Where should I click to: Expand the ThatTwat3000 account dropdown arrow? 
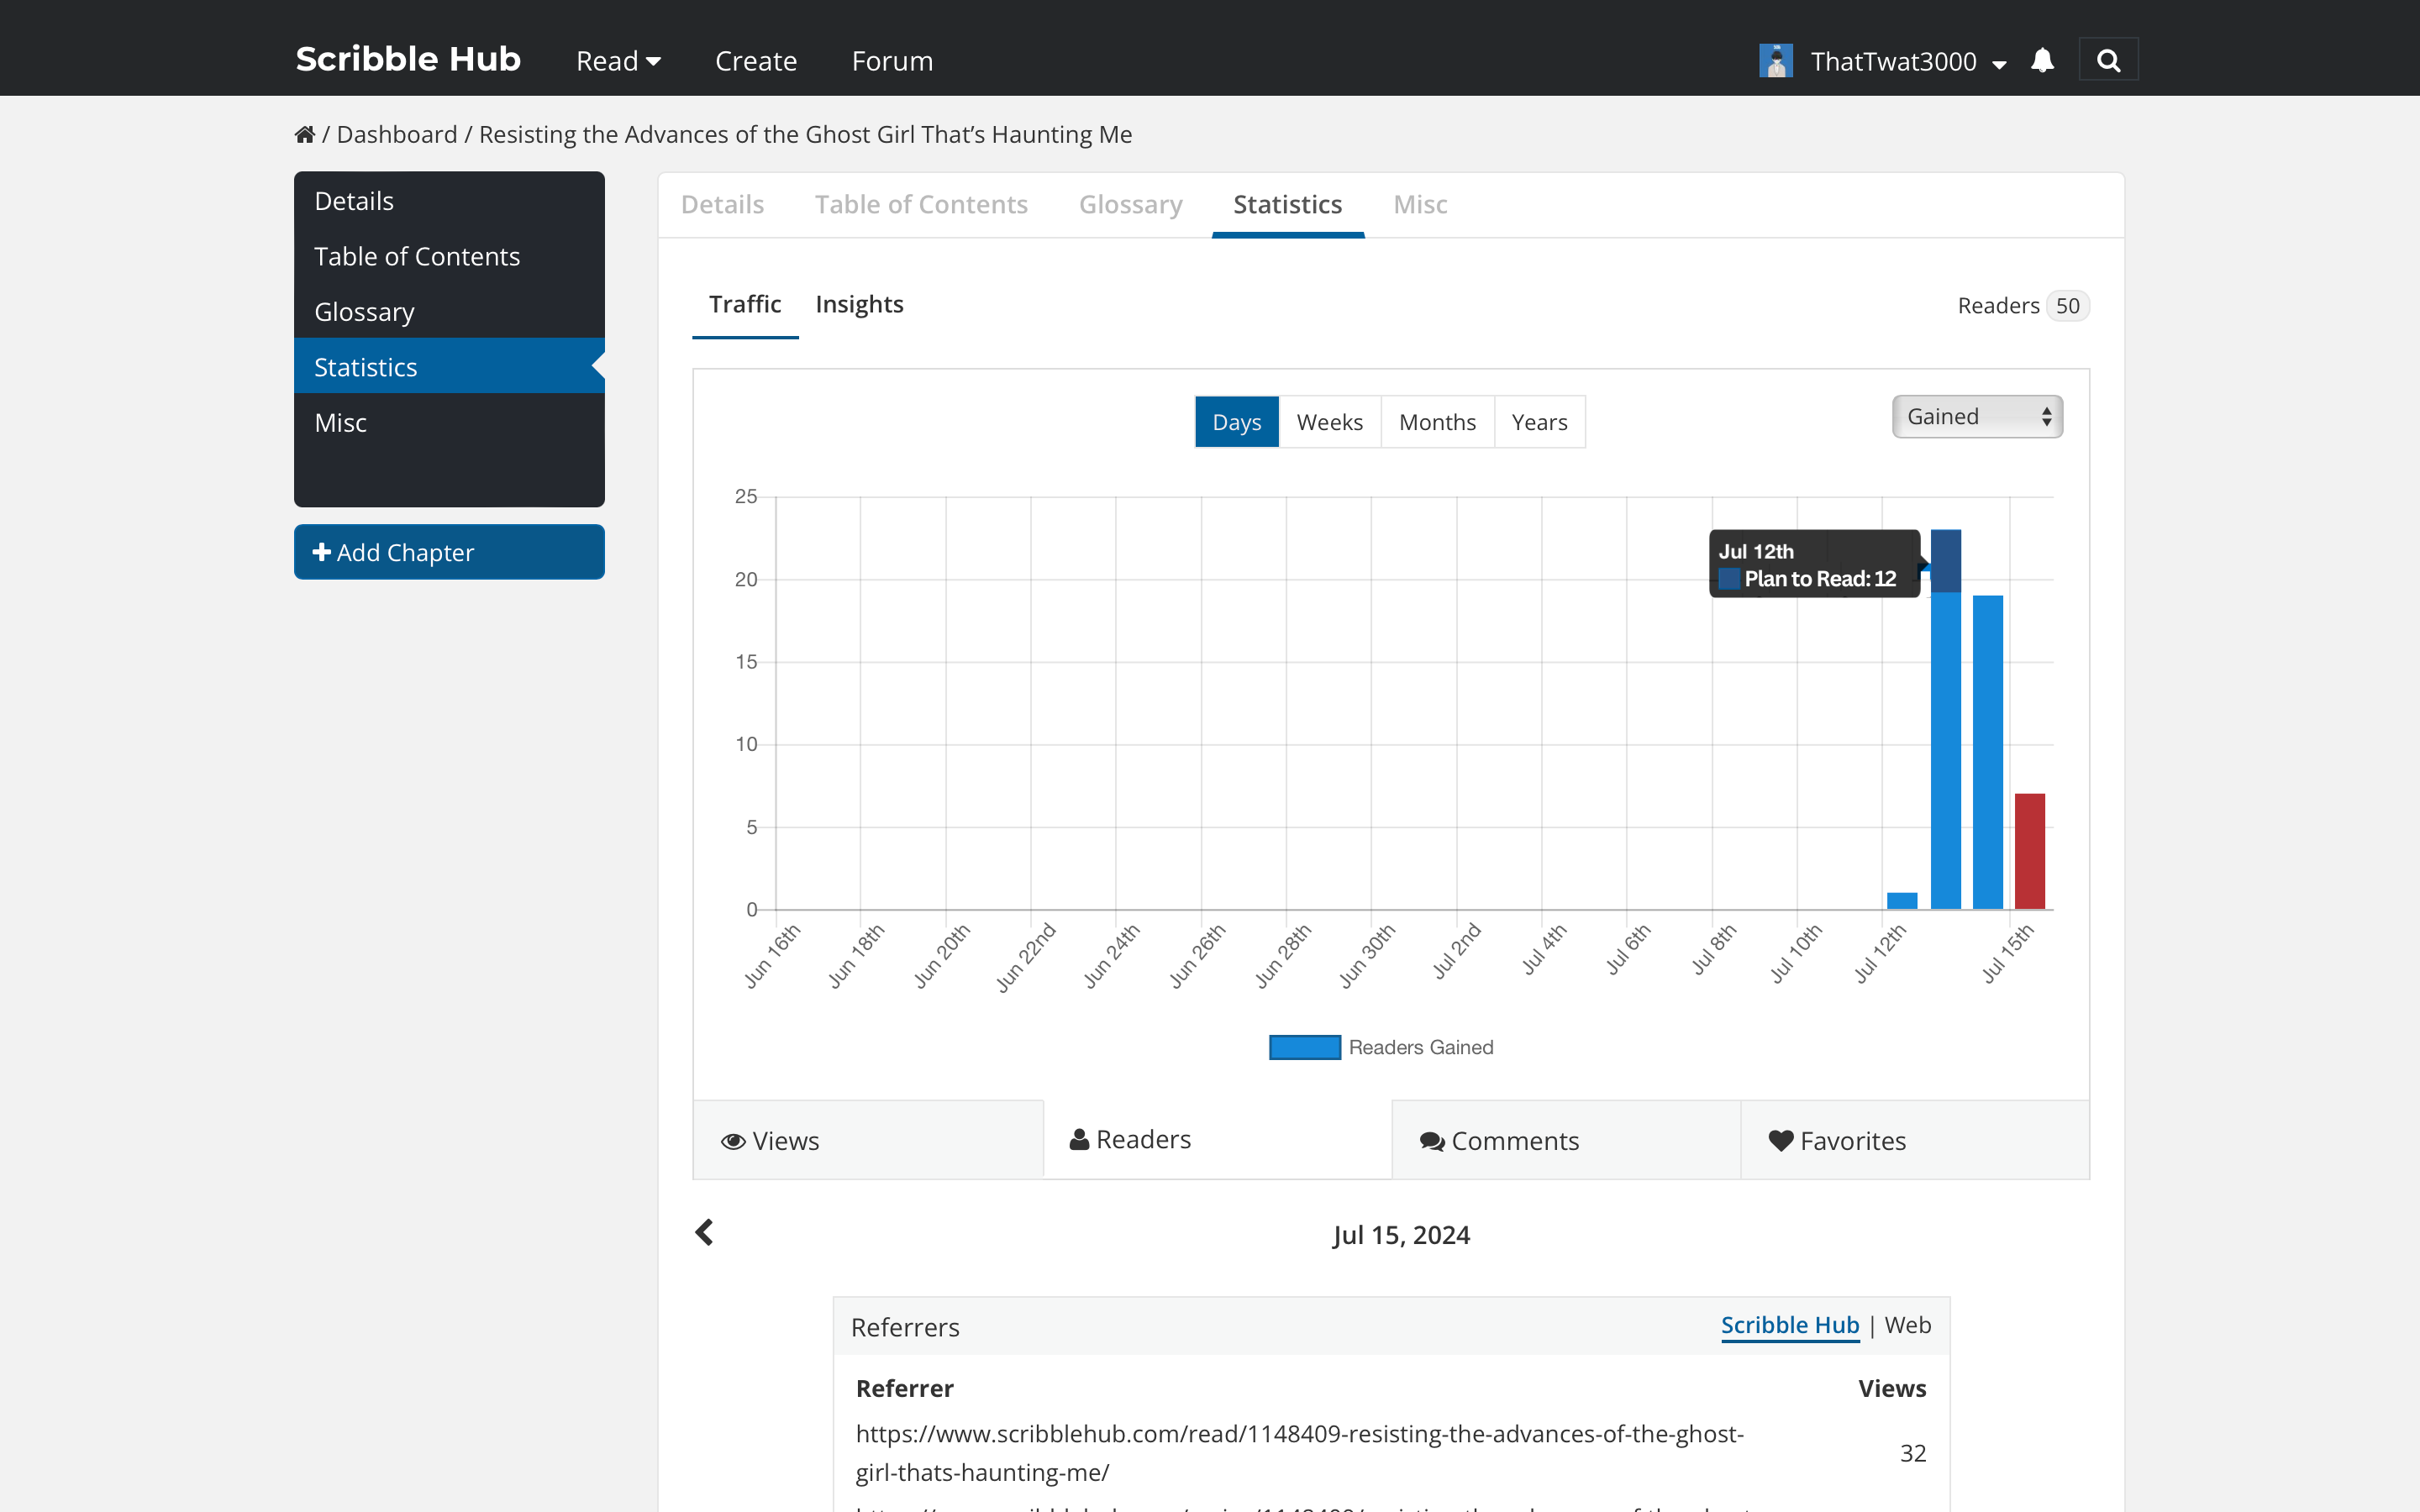click(x=1999, y=64)
